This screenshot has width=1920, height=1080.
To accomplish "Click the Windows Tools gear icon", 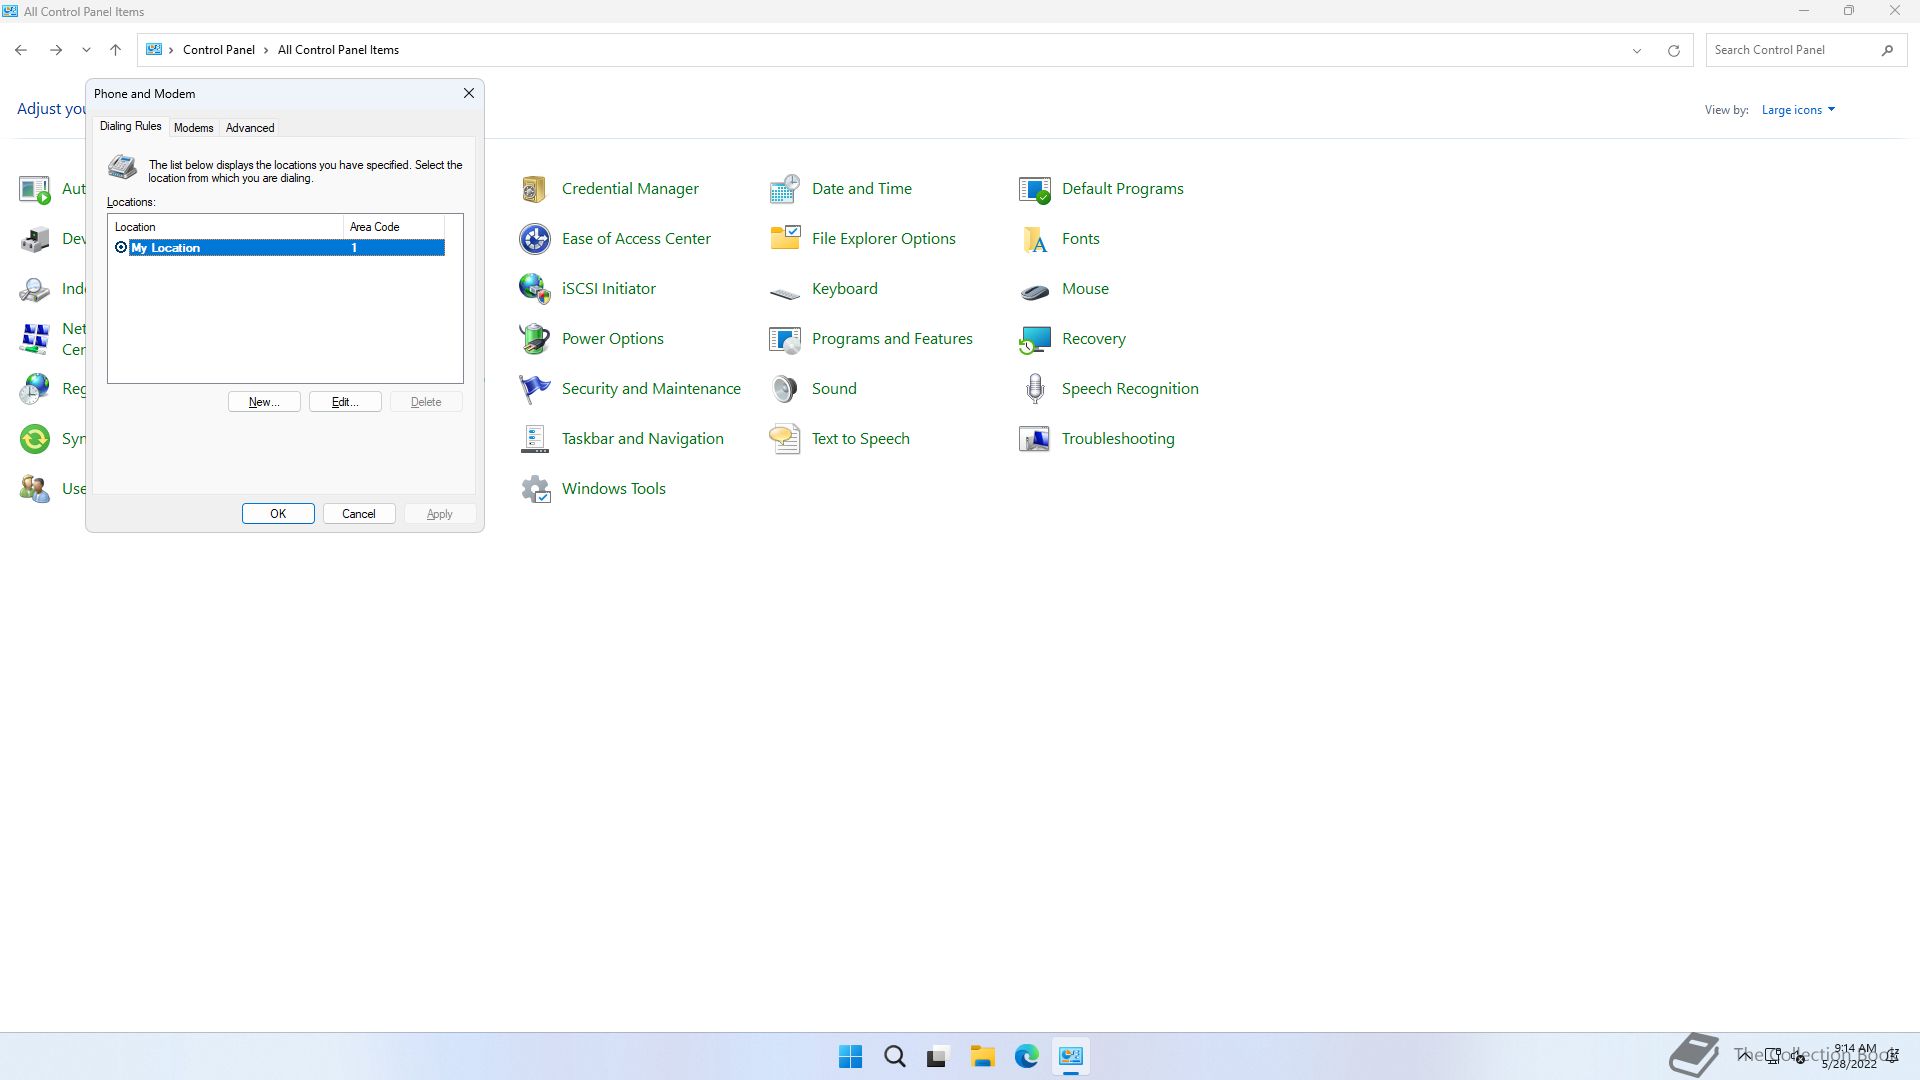I will click(534, 489).
